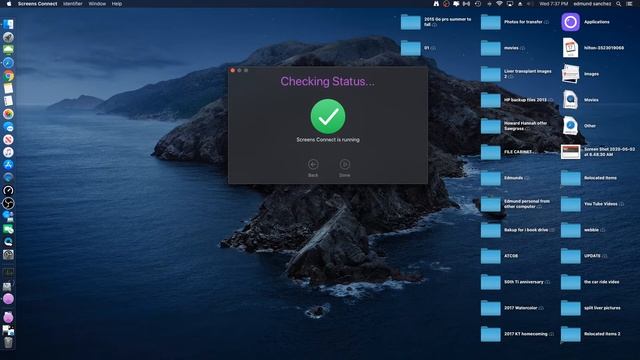640x360 pixels.
Task: Open Messages from the dock
Action: [8, 127]
